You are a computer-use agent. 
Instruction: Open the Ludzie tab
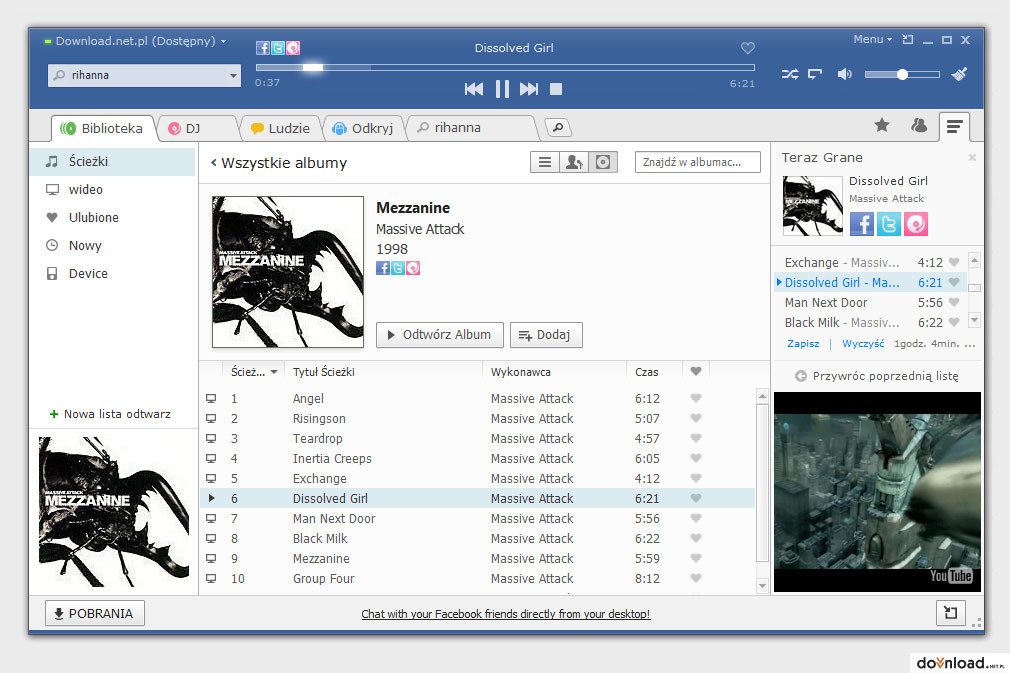pos(281,128)
